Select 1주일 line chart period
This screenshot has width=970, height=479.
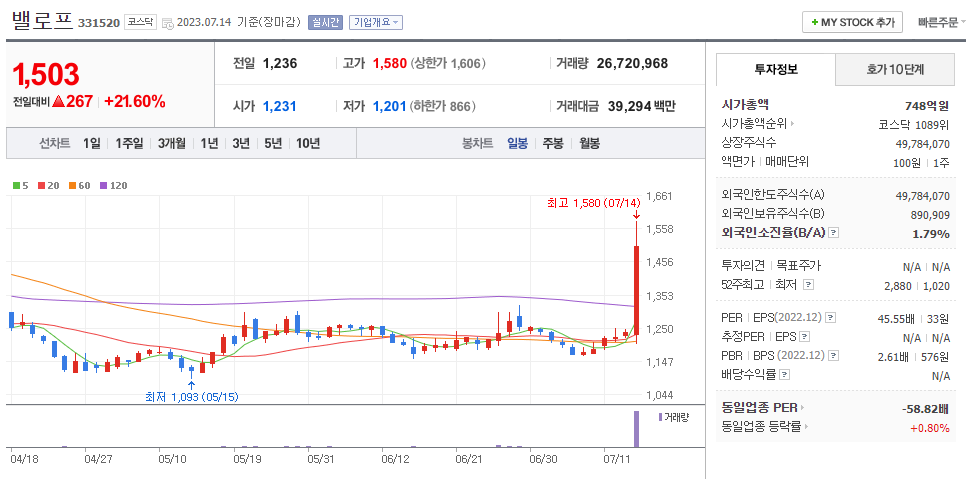point(129,144)
